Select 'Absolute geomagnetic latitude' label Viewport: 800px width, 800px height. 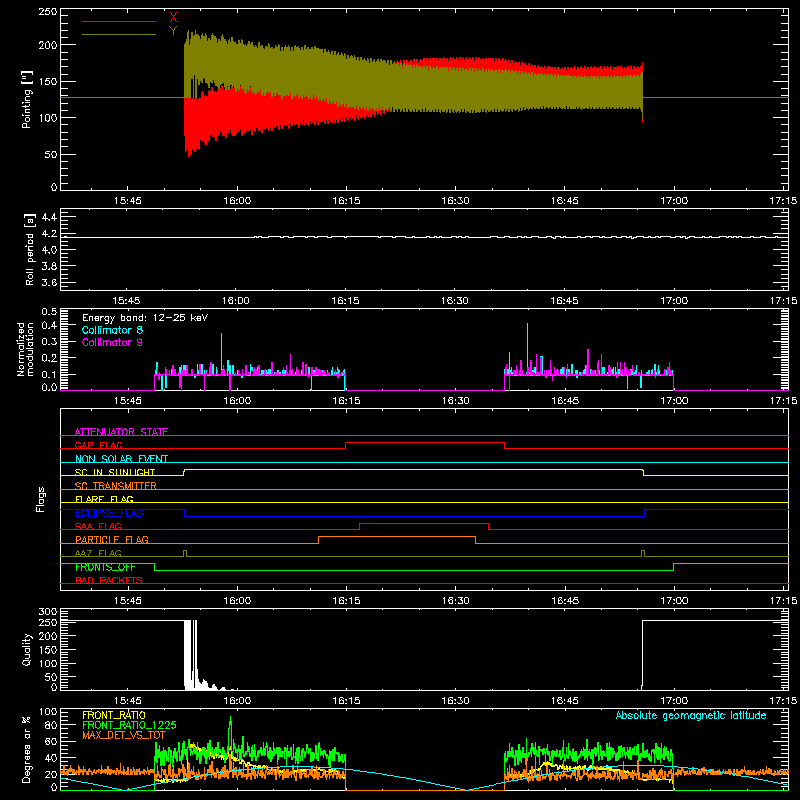(x=691, y=715)
